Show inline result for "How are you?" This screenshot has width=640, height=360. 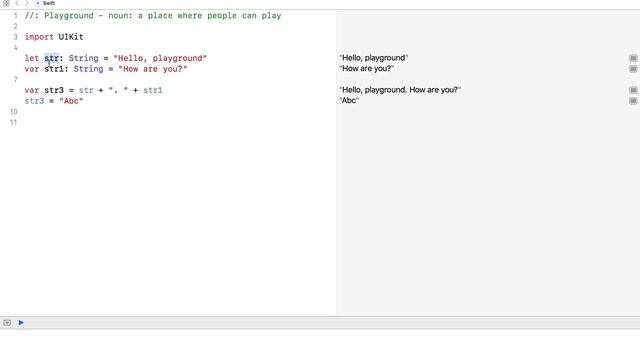pos(633,69)
